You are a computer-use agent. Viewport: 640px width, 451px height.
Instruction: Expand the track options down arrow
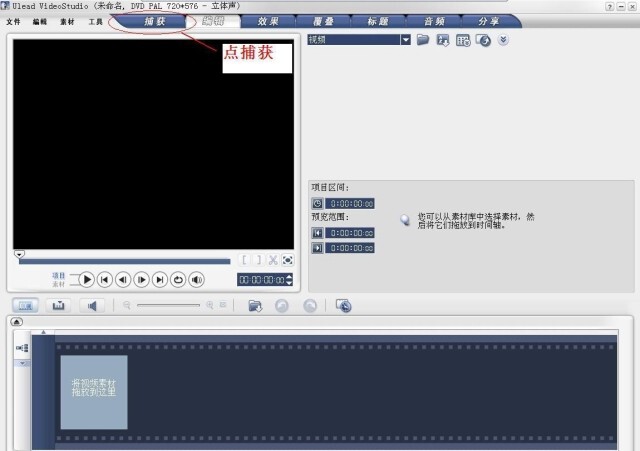[x=22, y=363]
